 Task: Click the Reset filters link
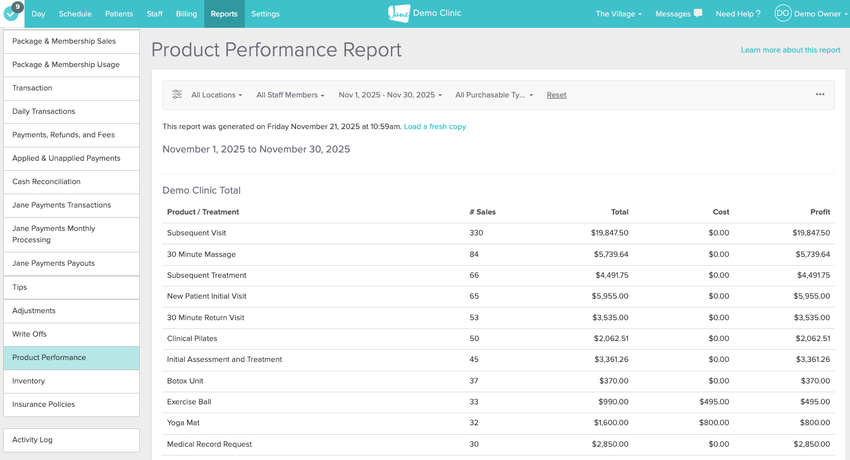point(556,95)
